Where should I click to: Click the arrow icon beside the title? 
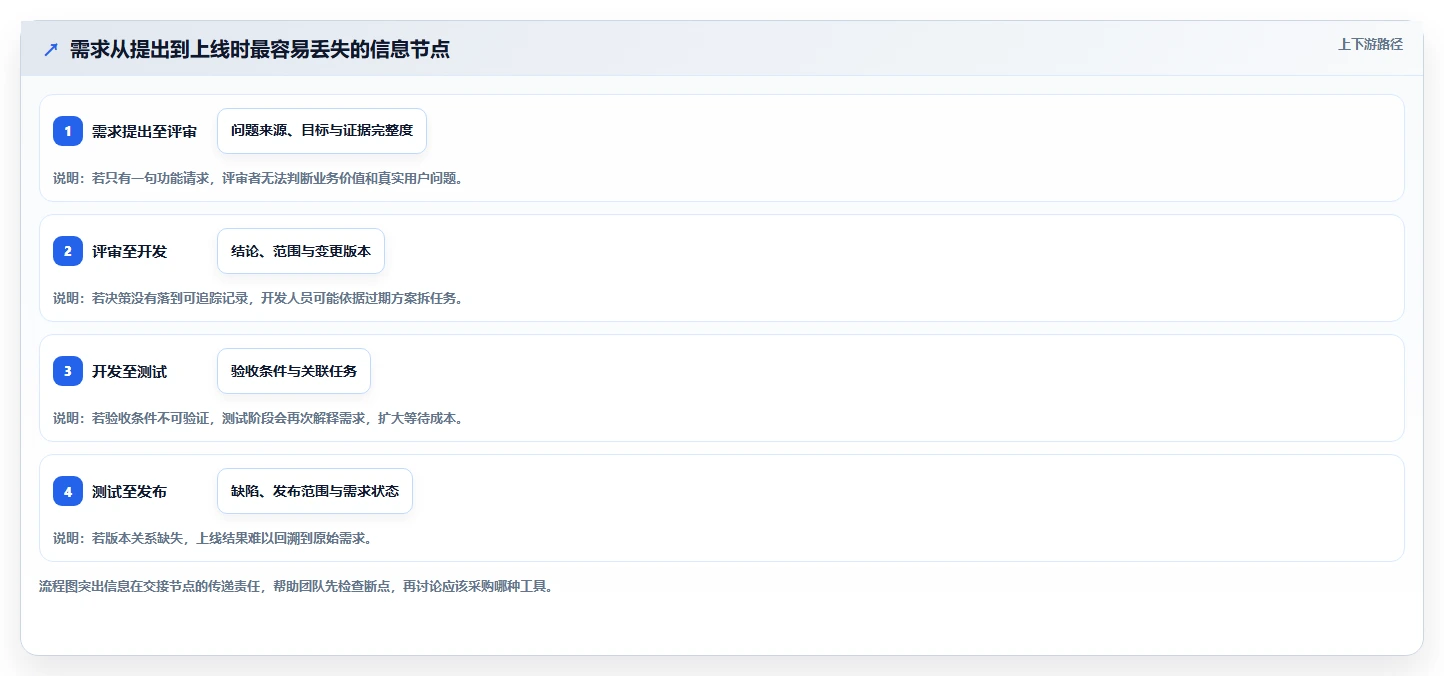coord(51,49)
